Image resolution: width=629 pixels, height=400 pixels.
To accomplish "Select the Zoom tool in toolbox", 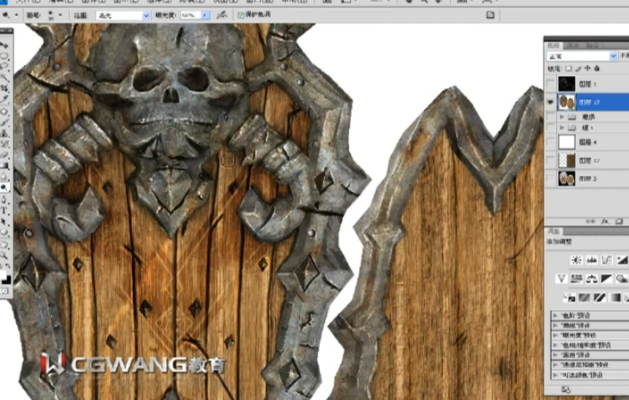I will (x=4, y=256).
